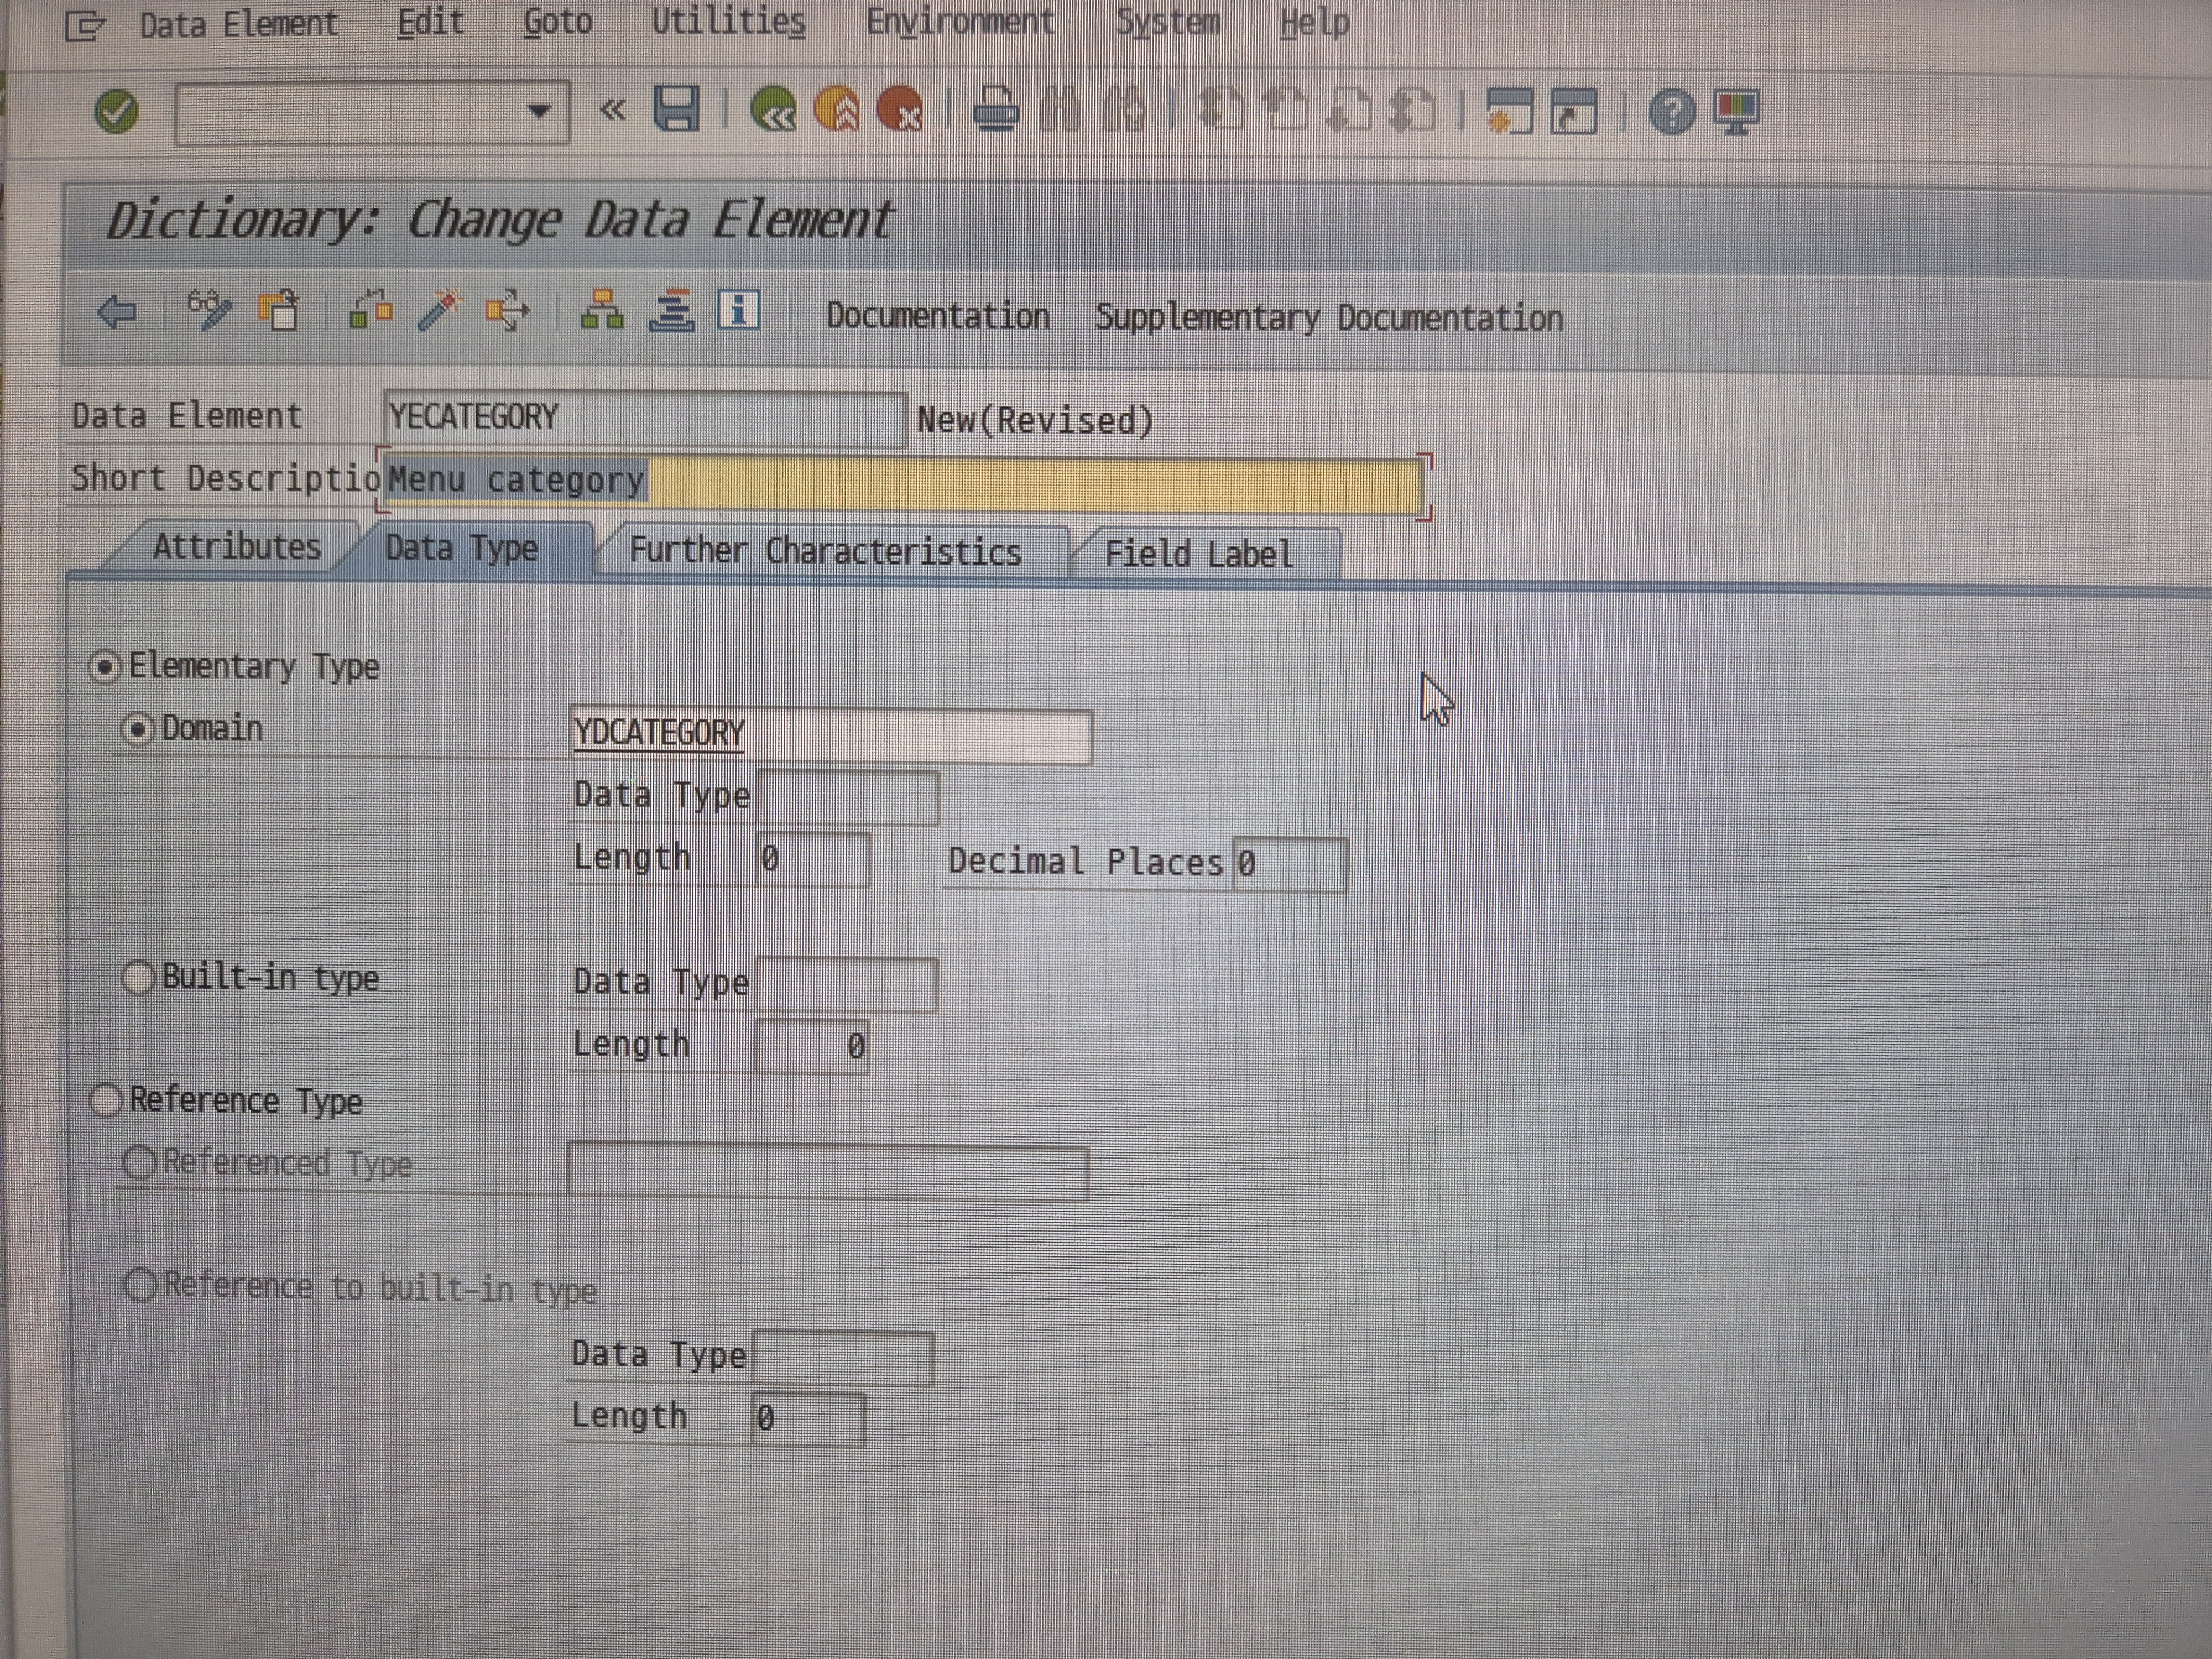Switch to the Attributes tab

(x=236, y=547)
